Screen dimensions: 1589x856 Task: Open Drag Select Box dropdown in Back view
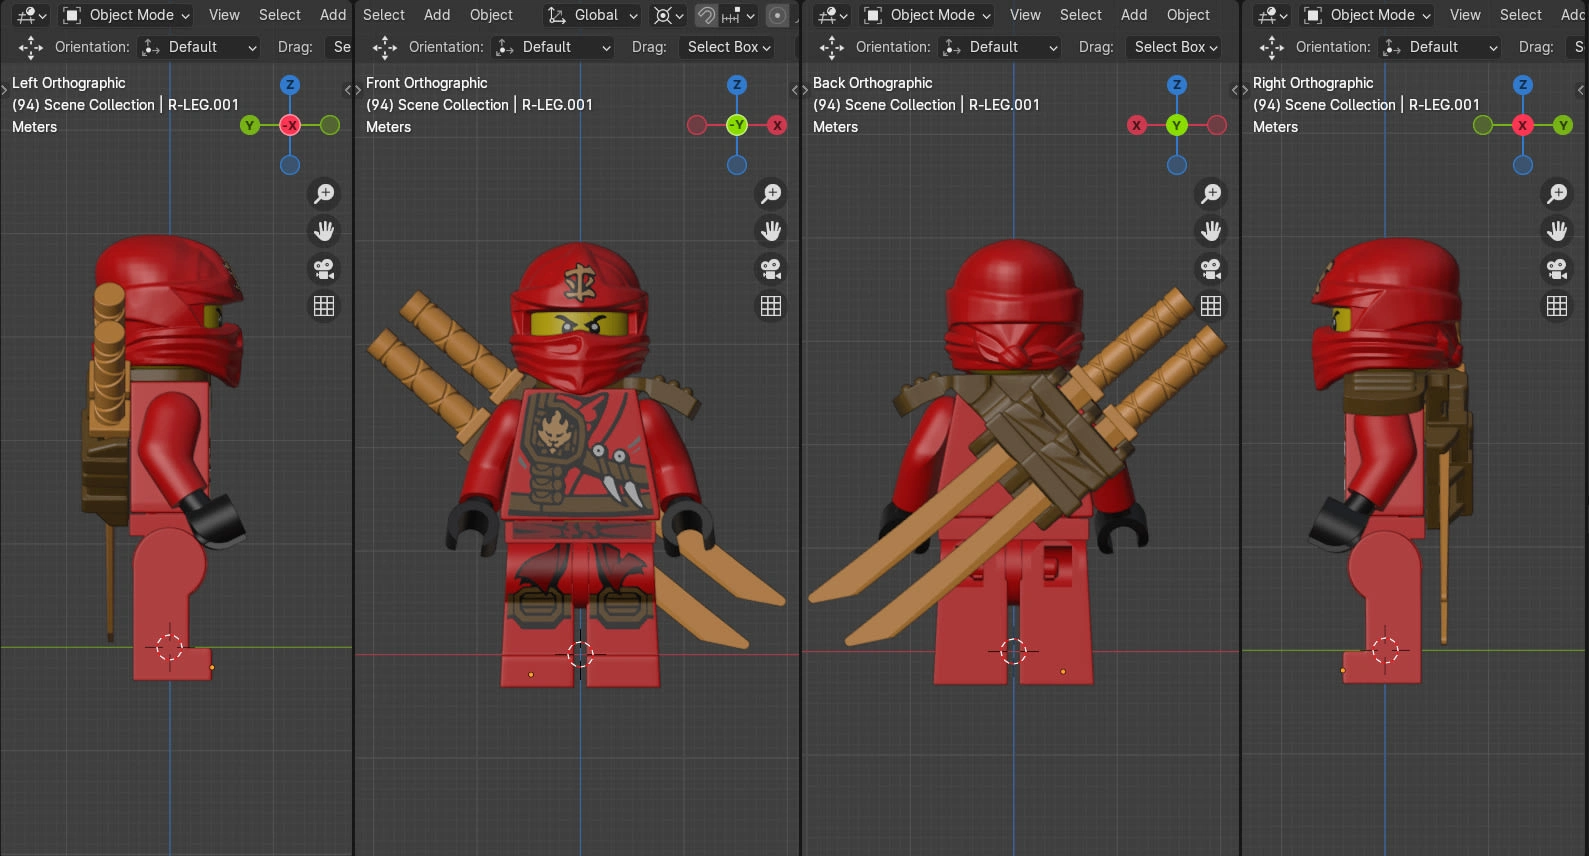[1176, 47]
